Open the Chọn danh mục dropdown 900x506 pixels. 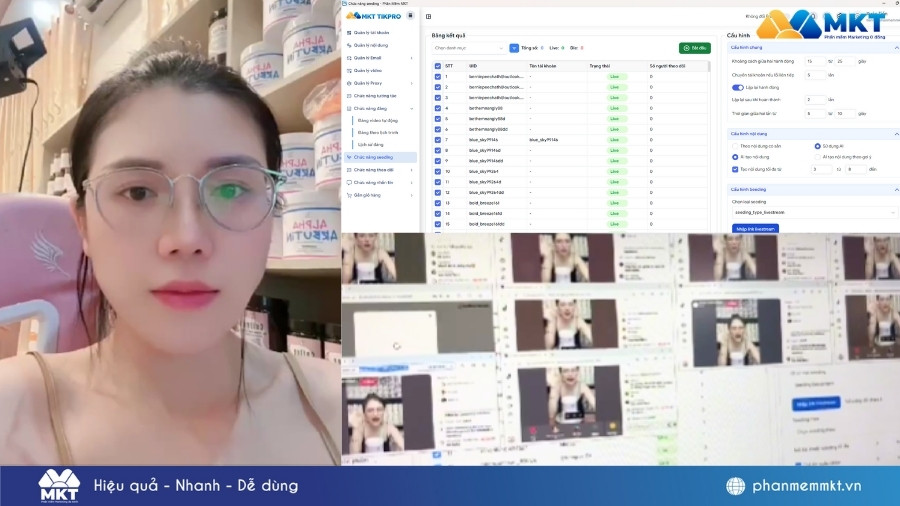(468, 48)
